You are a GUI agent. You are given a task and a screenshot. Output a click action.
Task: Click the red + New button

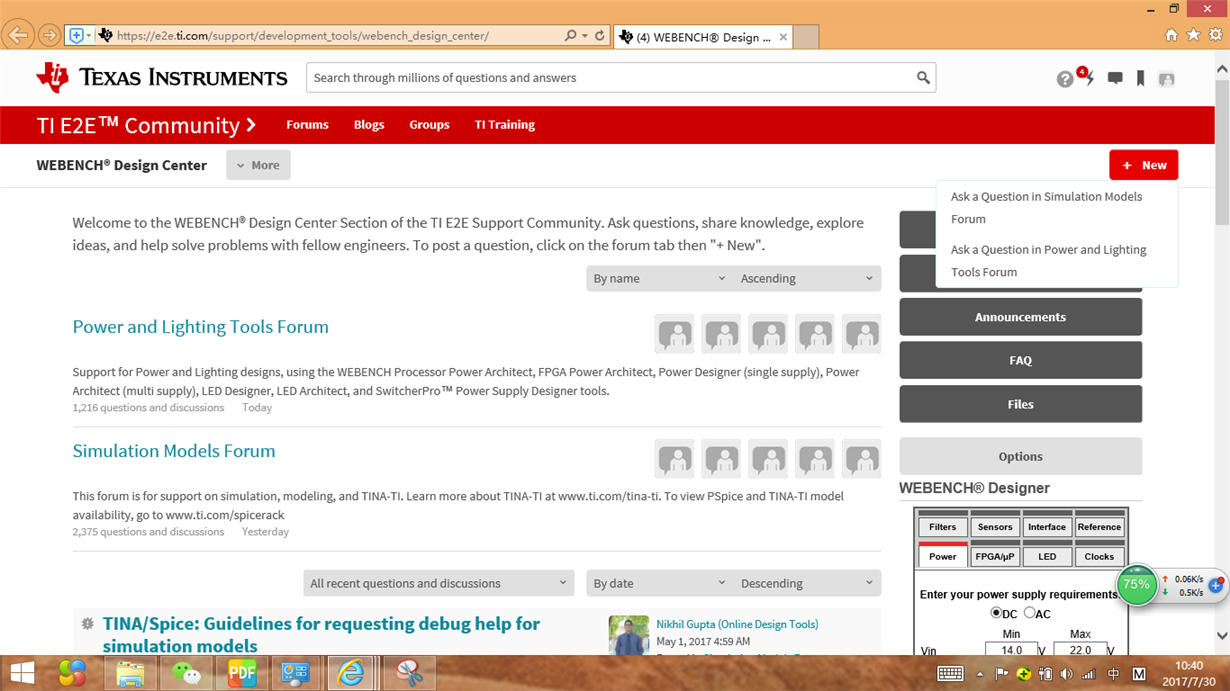(x=1144, y=165)
